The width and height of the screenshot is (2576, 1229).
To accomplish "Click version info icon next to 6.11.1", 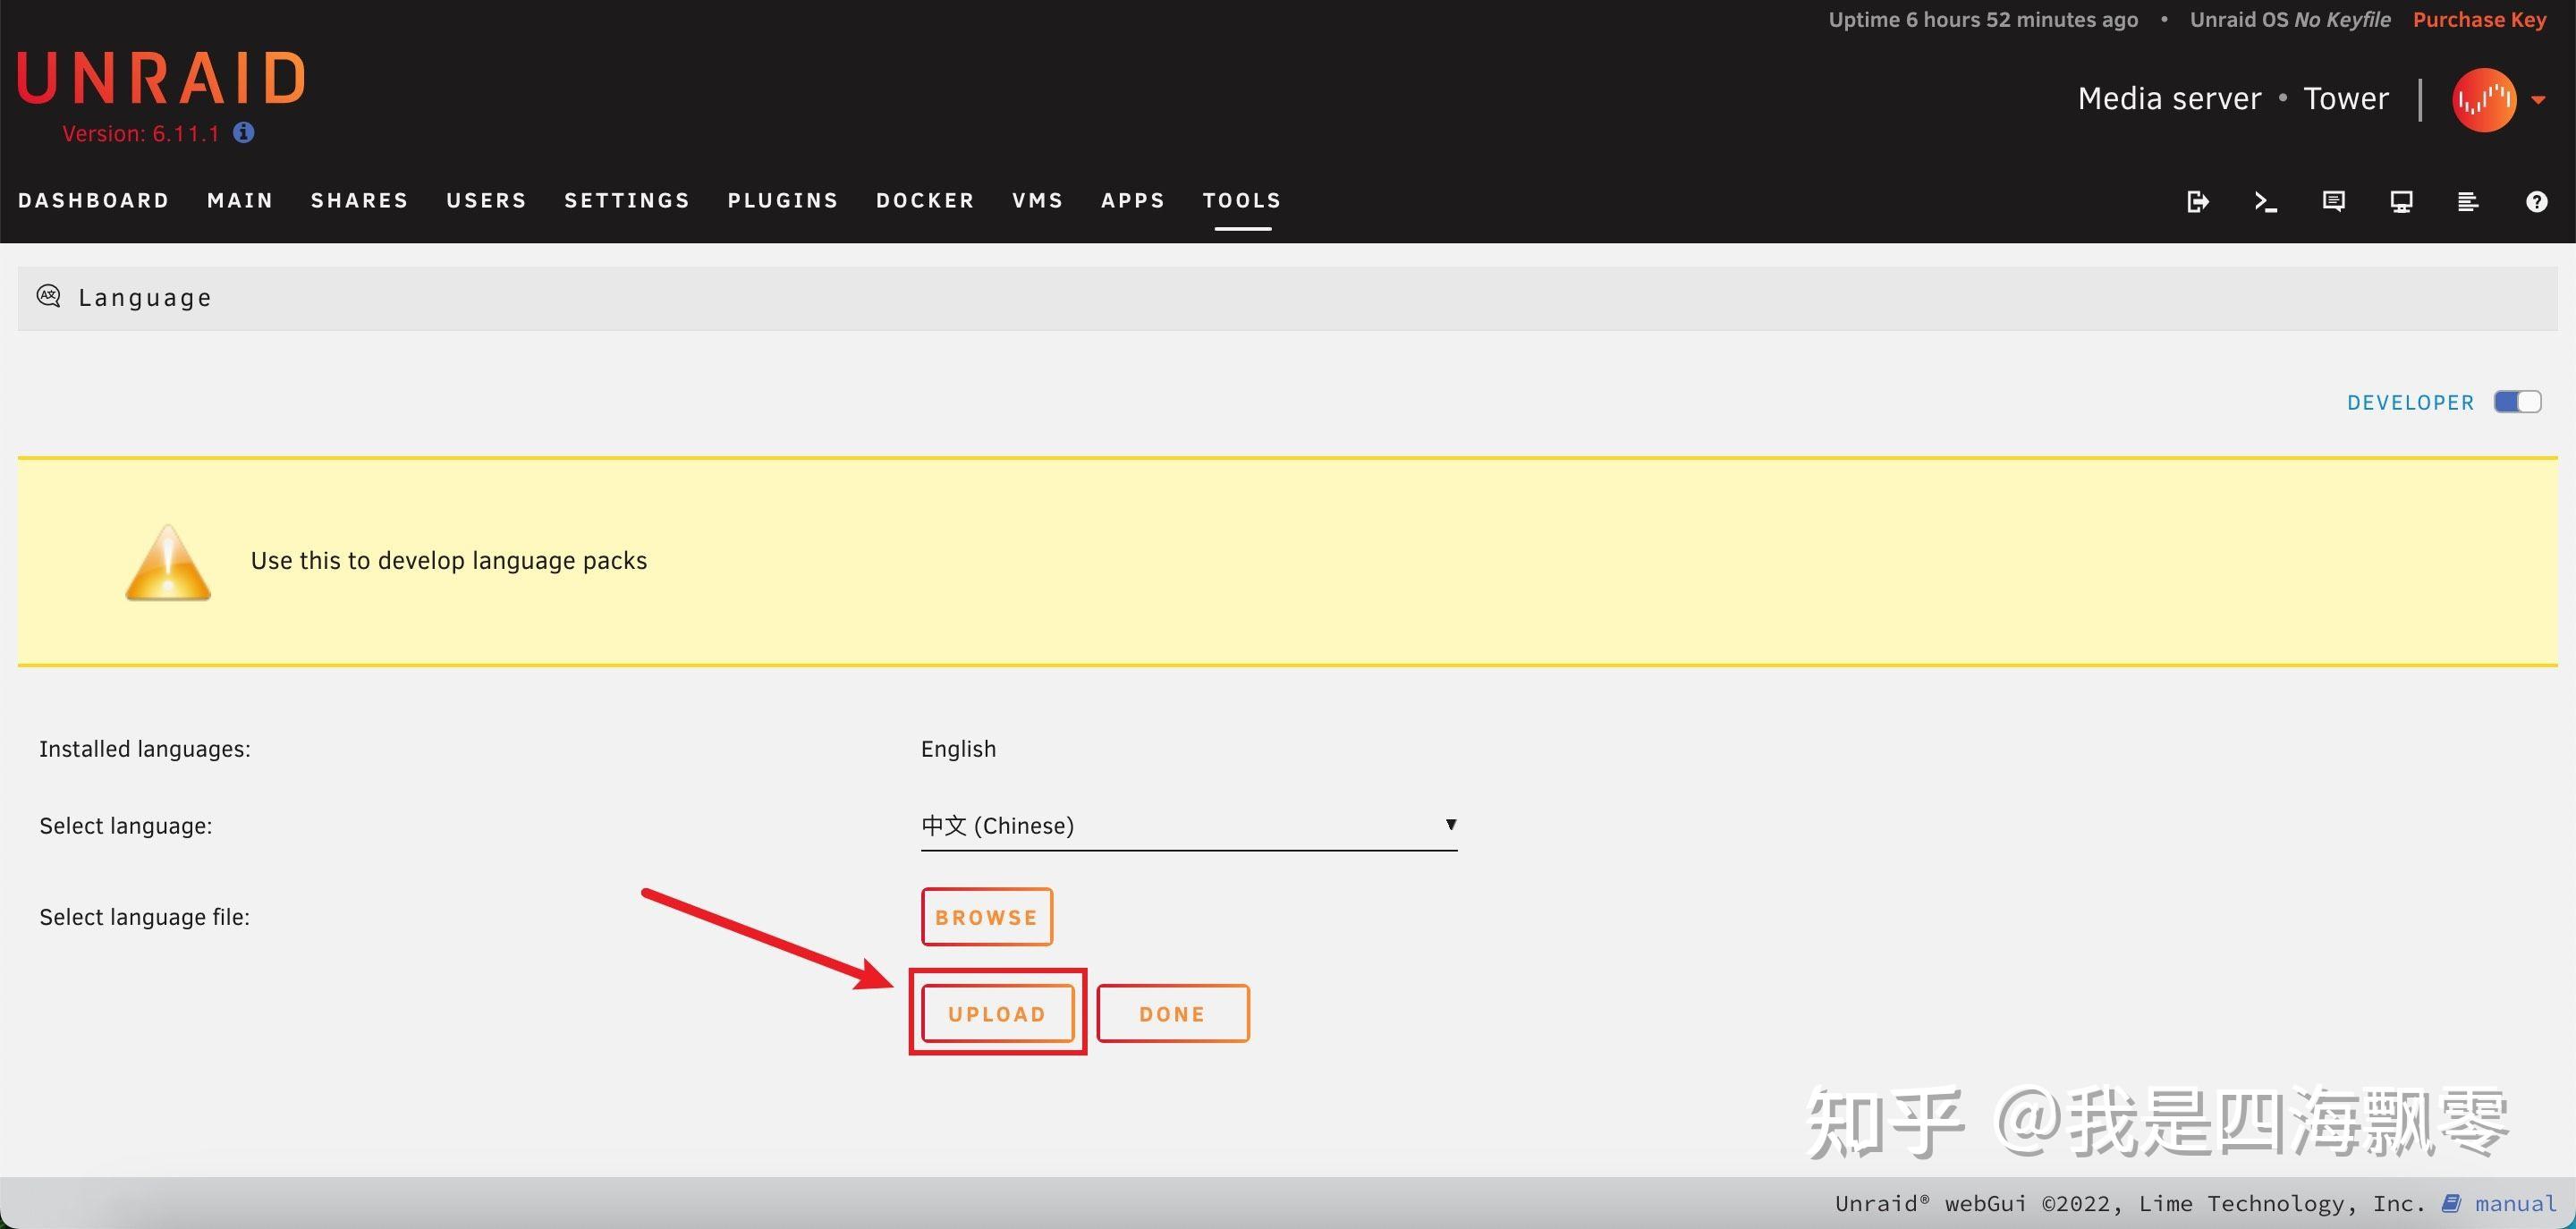I will click(243, 132).
